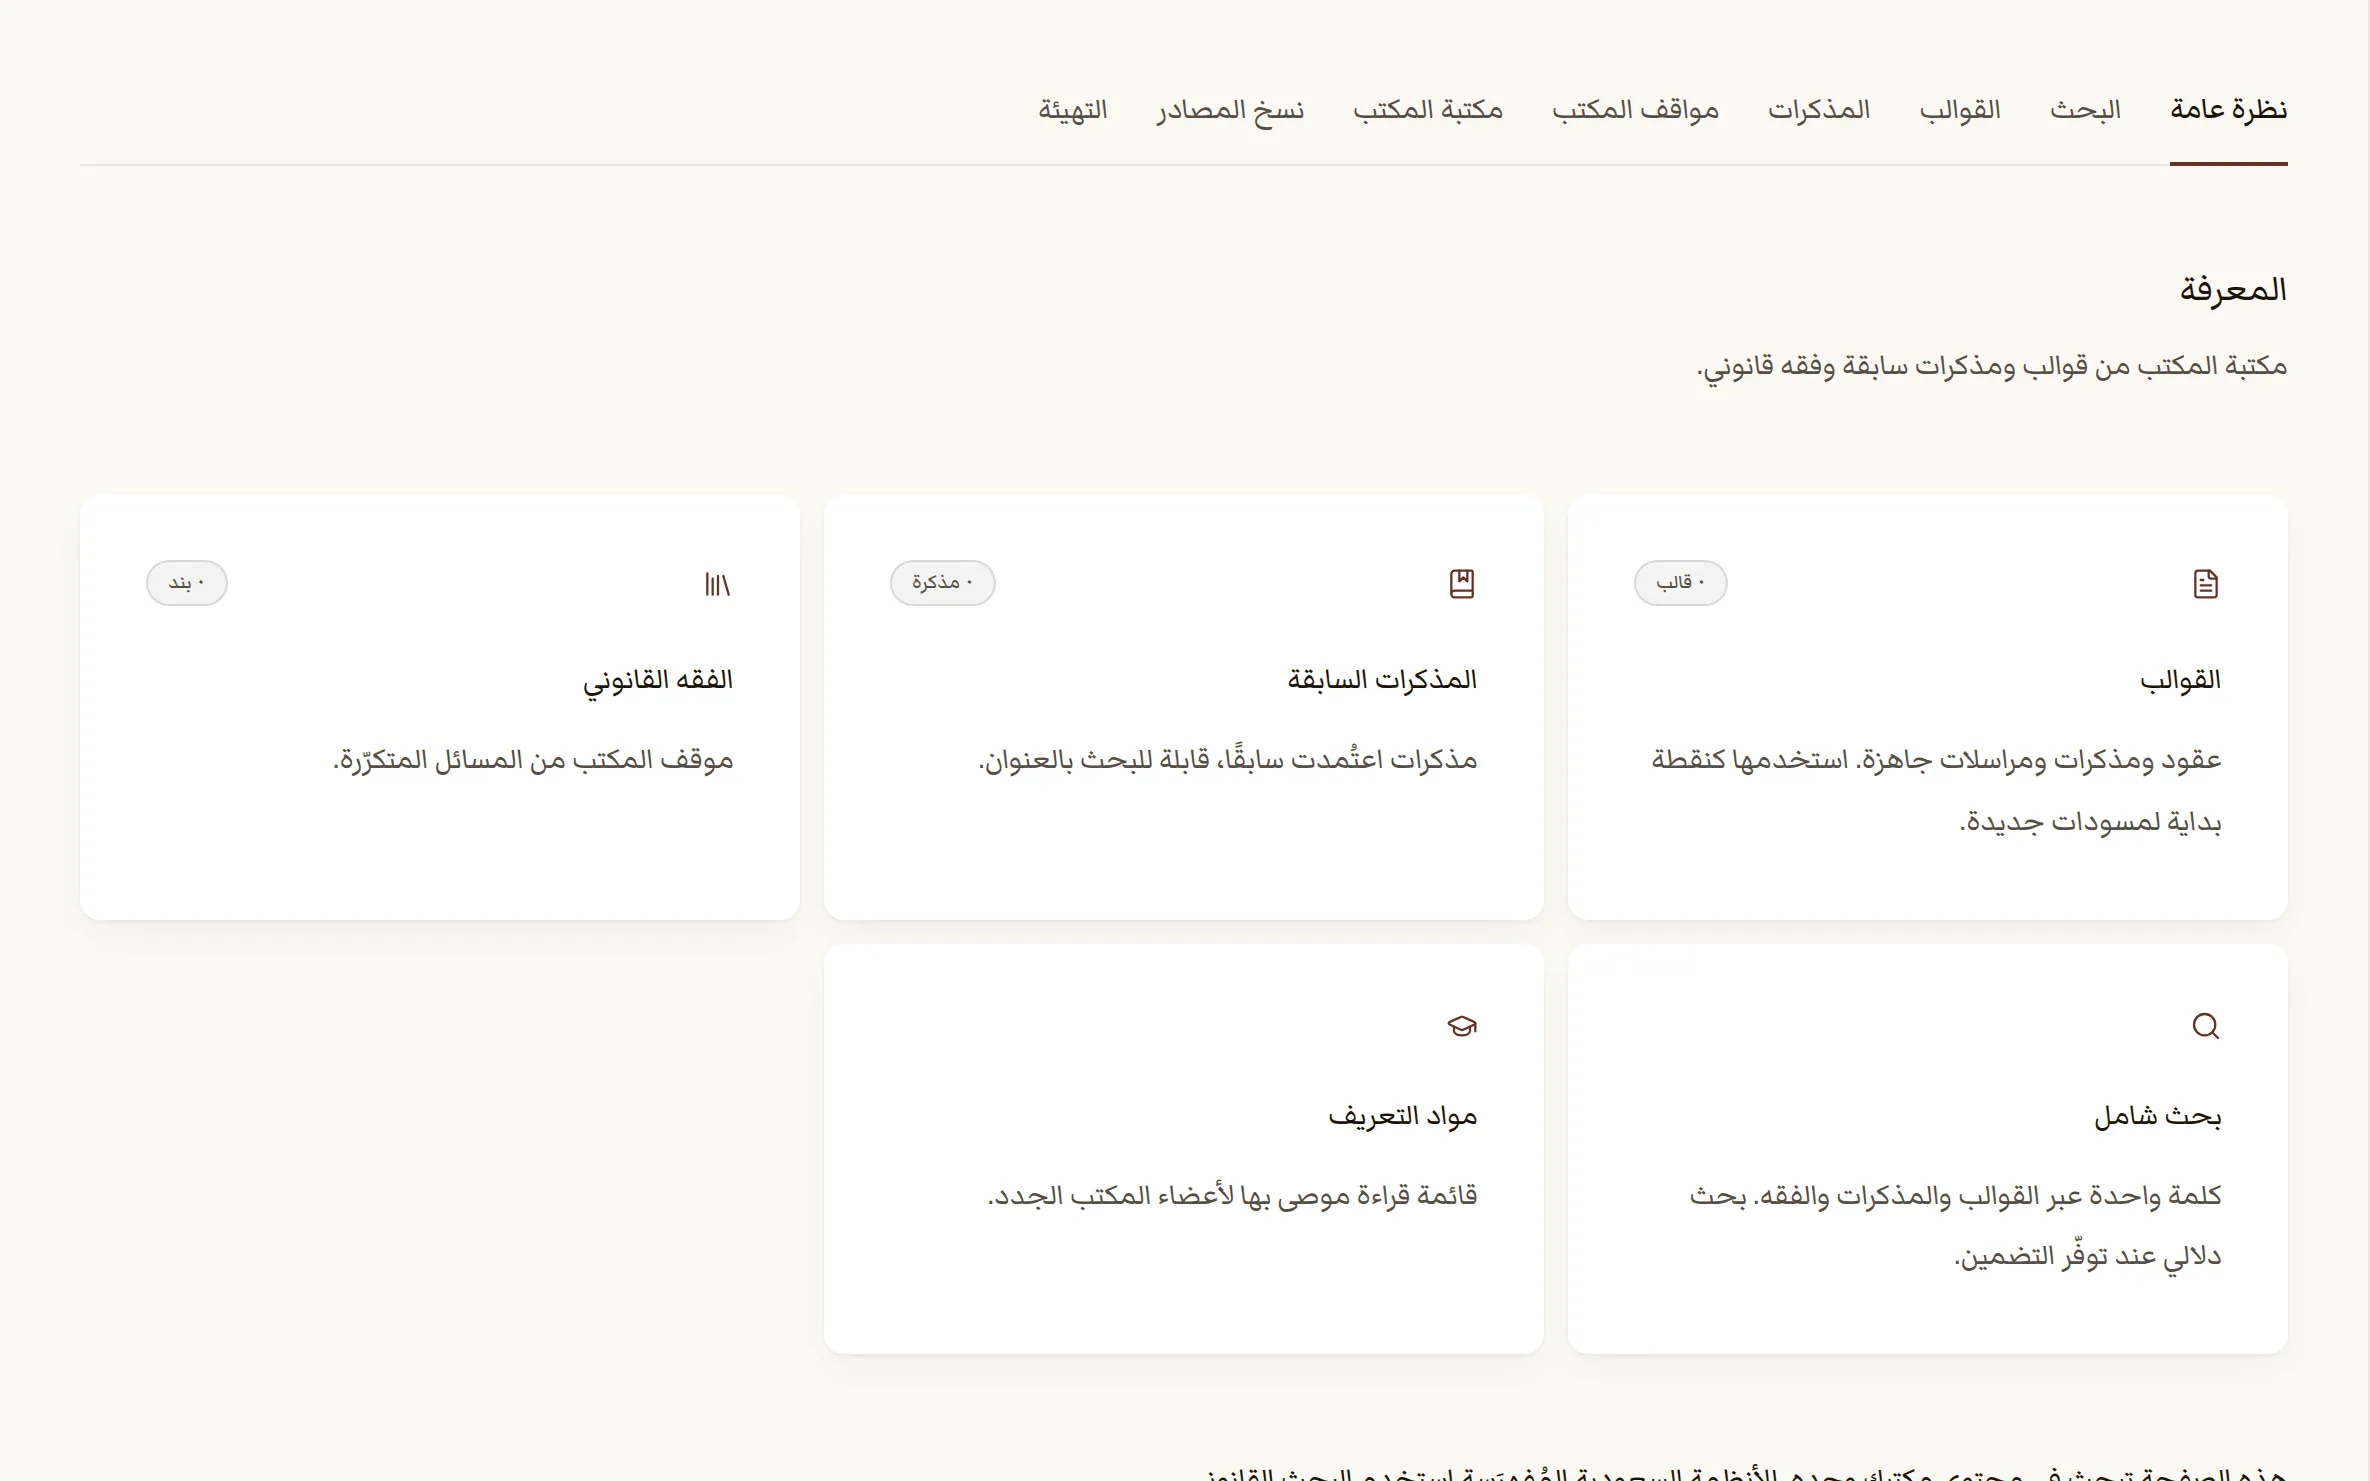Click the بند count badge
2370x1481 pixels.
click(186, 583)
